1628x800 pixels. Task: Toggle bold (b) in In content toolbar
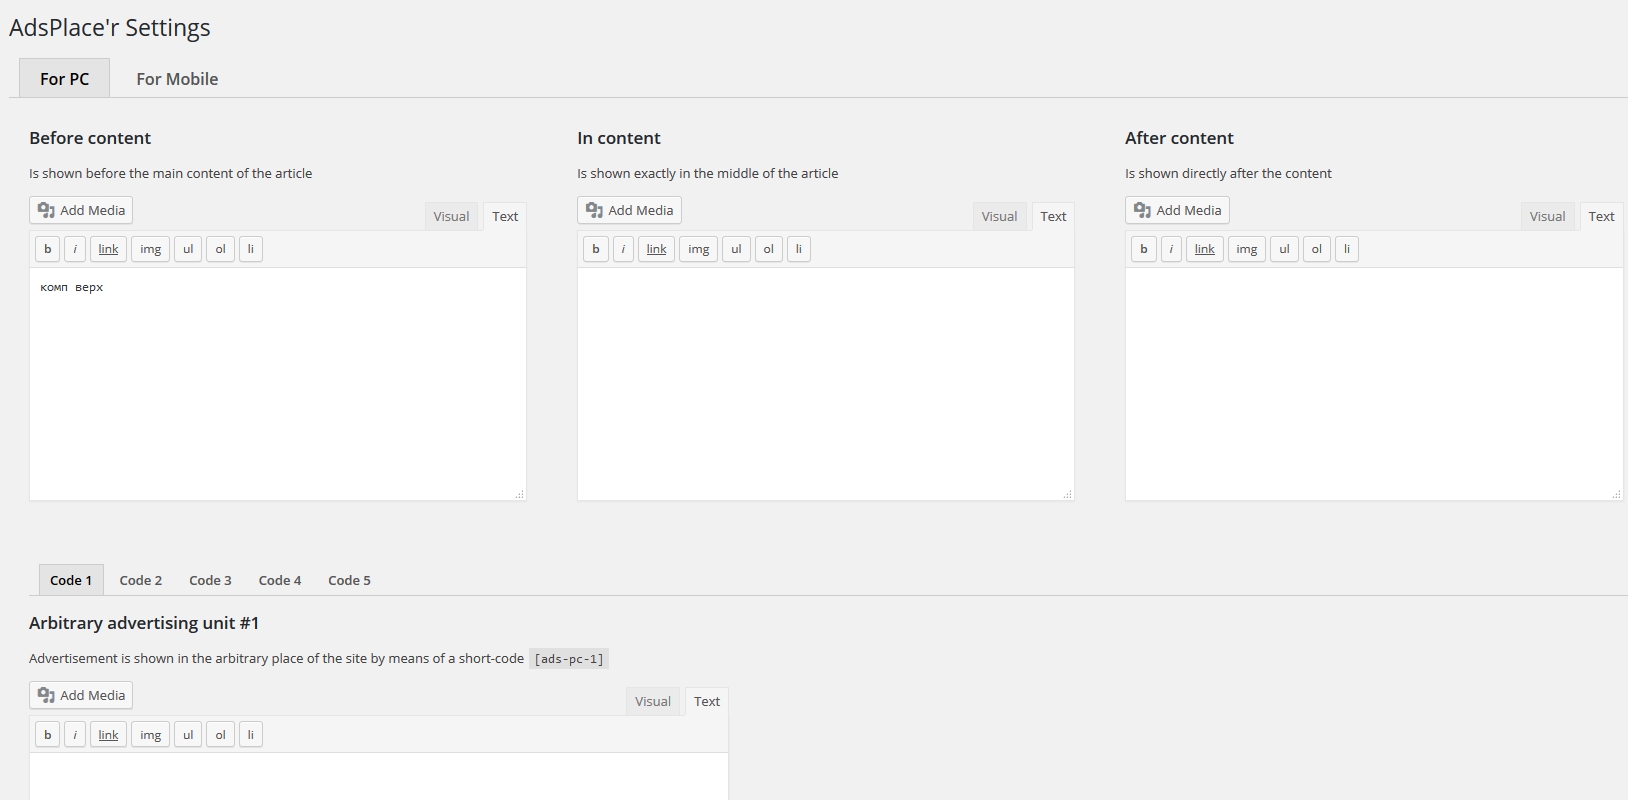[595, 249]
